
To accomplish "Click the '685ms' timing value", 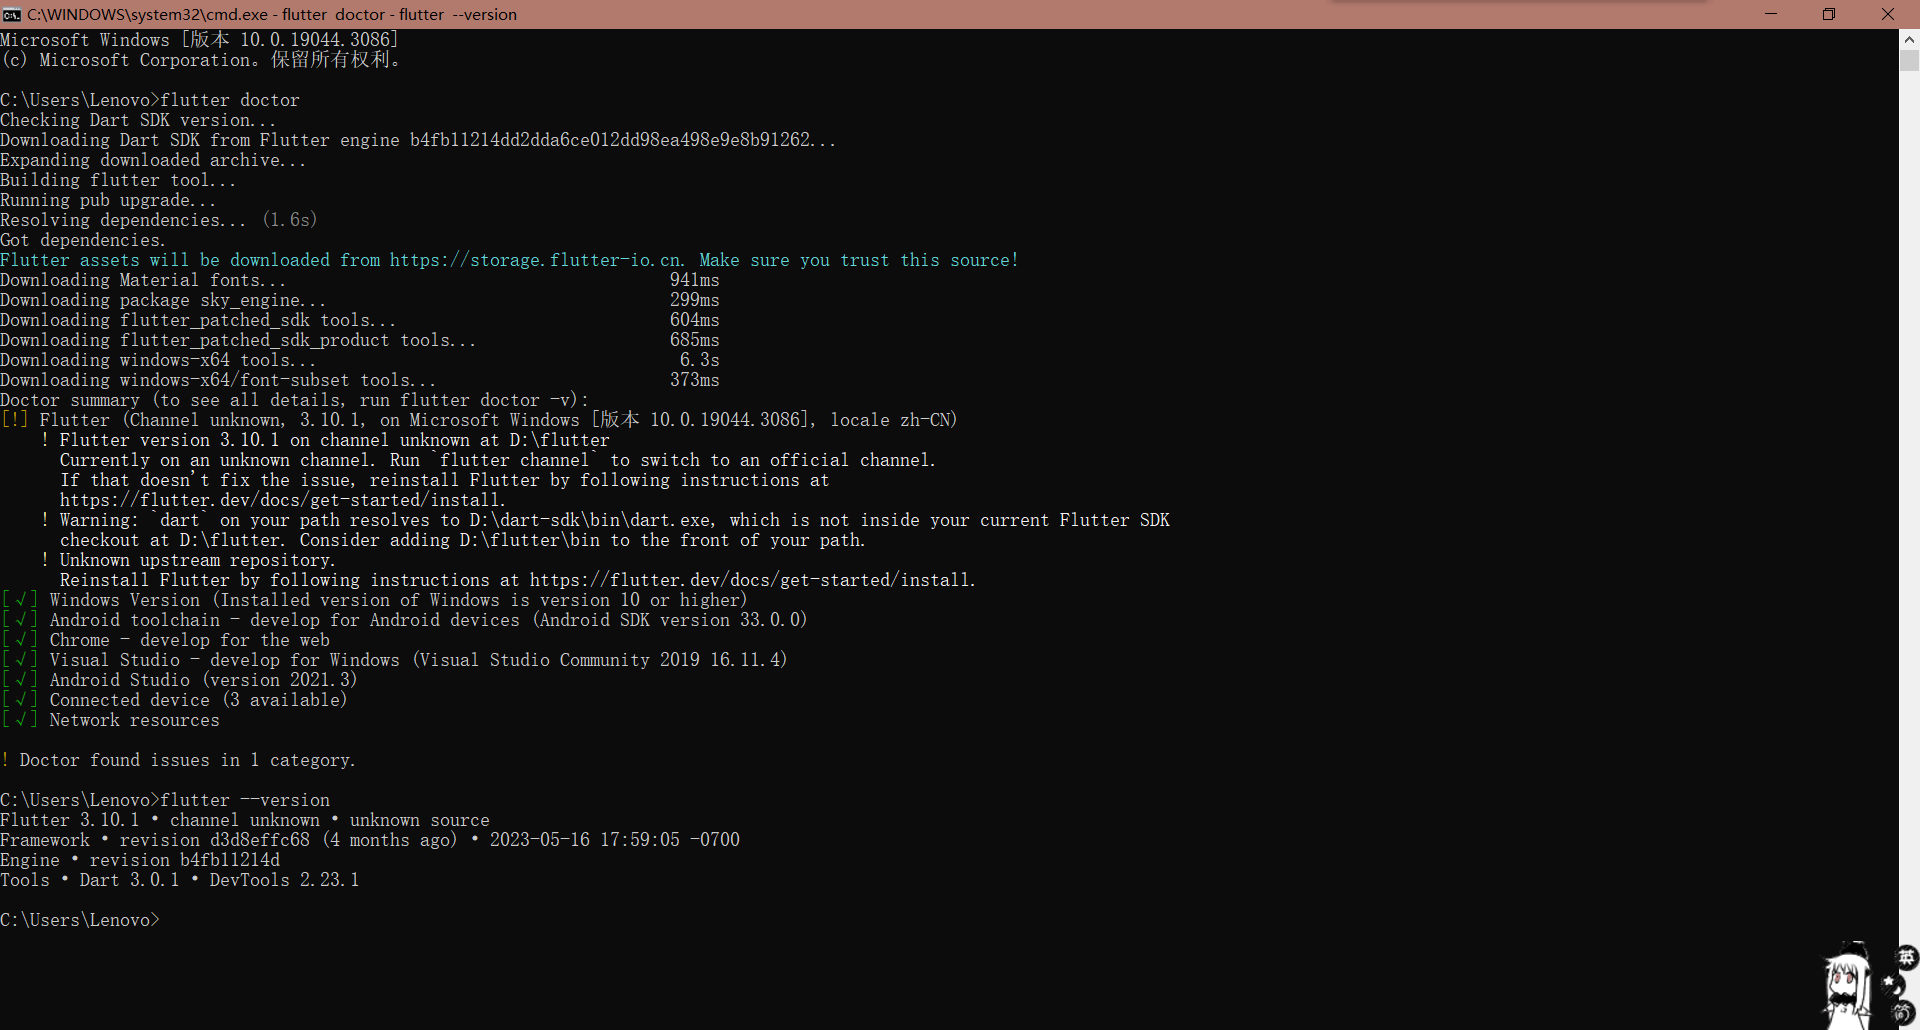I will pos(695,340).
